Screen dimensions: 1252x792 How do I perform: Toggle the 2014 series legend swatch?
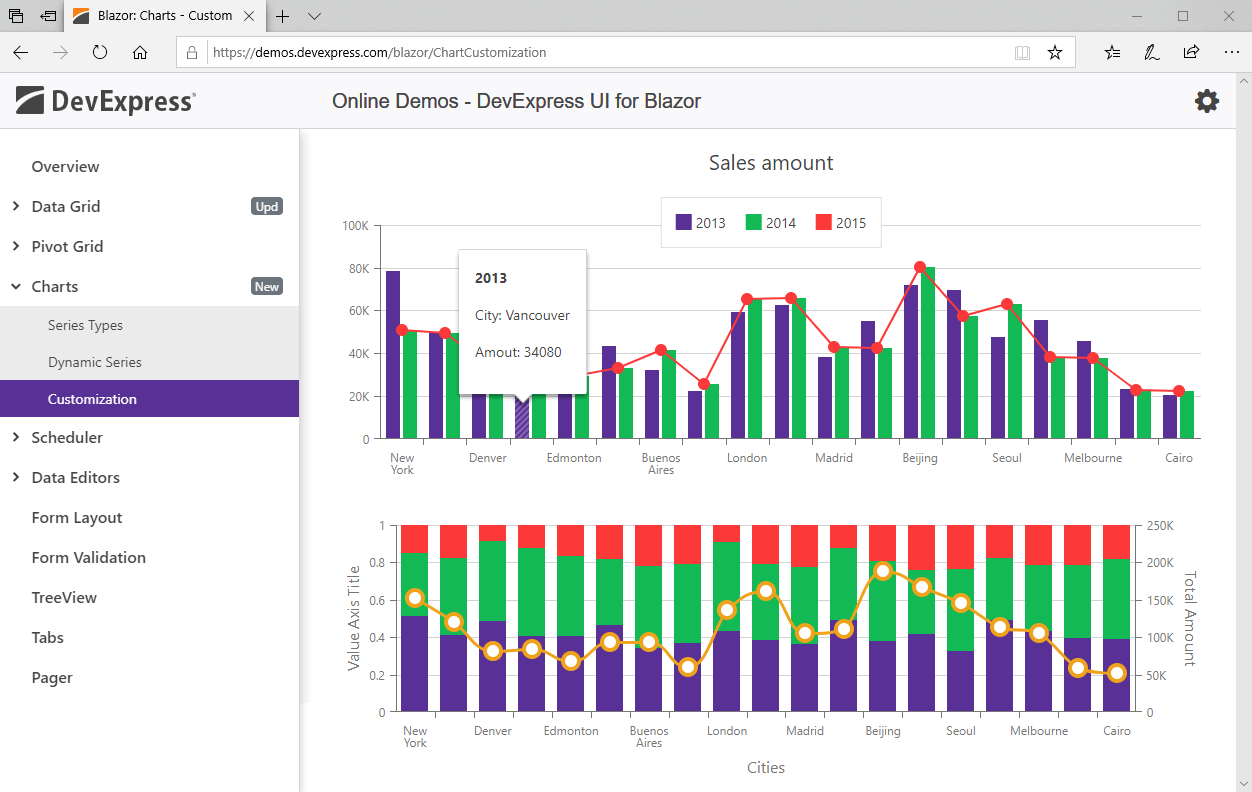754,223
